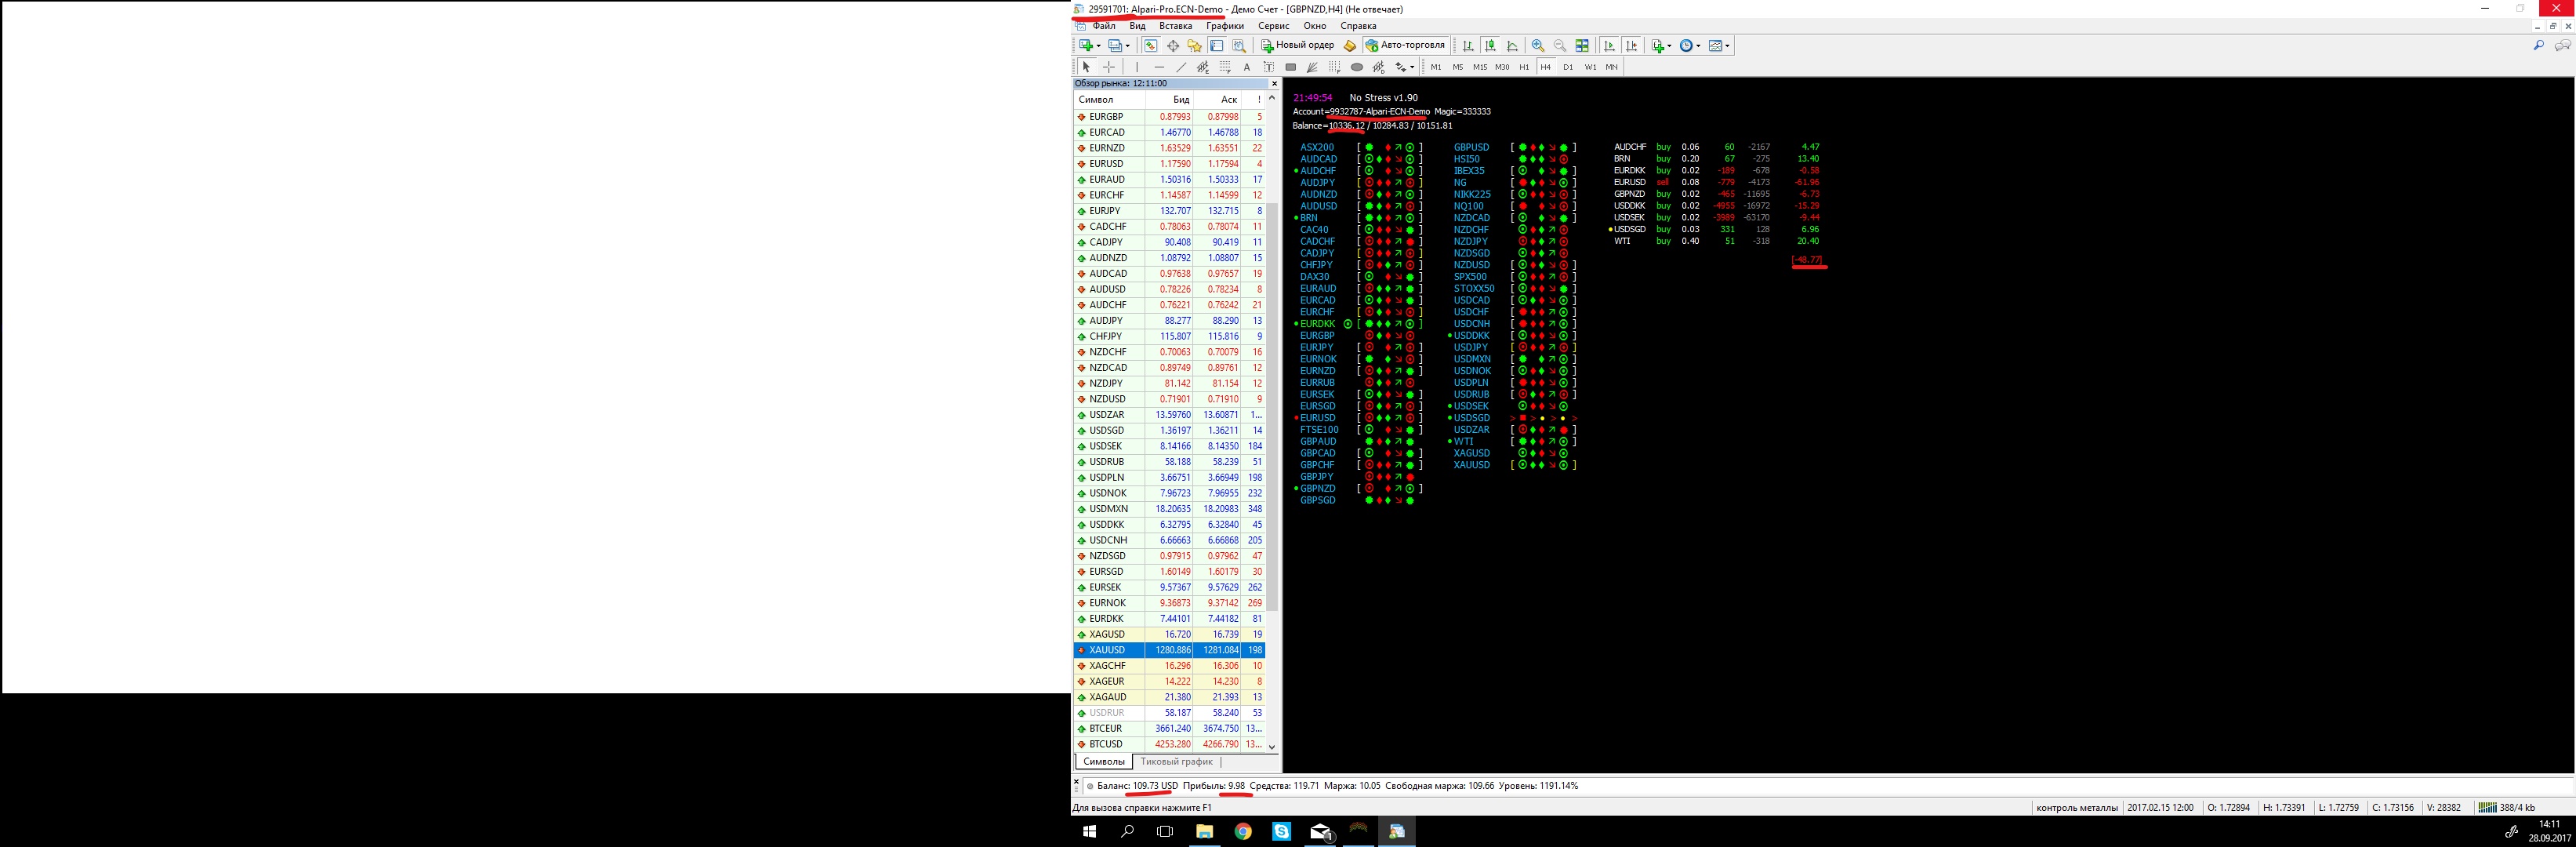
Task: Open the Windows Start menu
Action: click(x=1090, y=831)
